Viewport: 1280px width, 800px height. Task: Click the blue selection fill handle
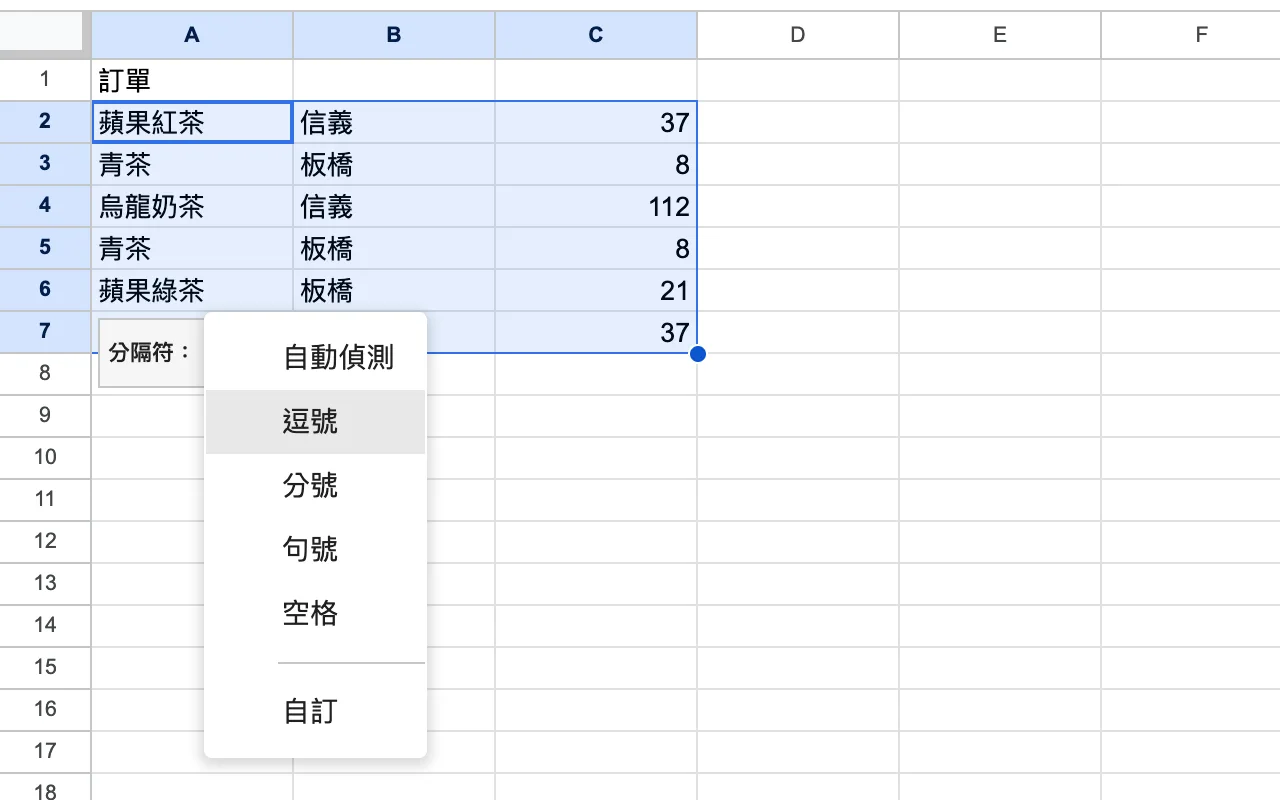click(698, 354)
